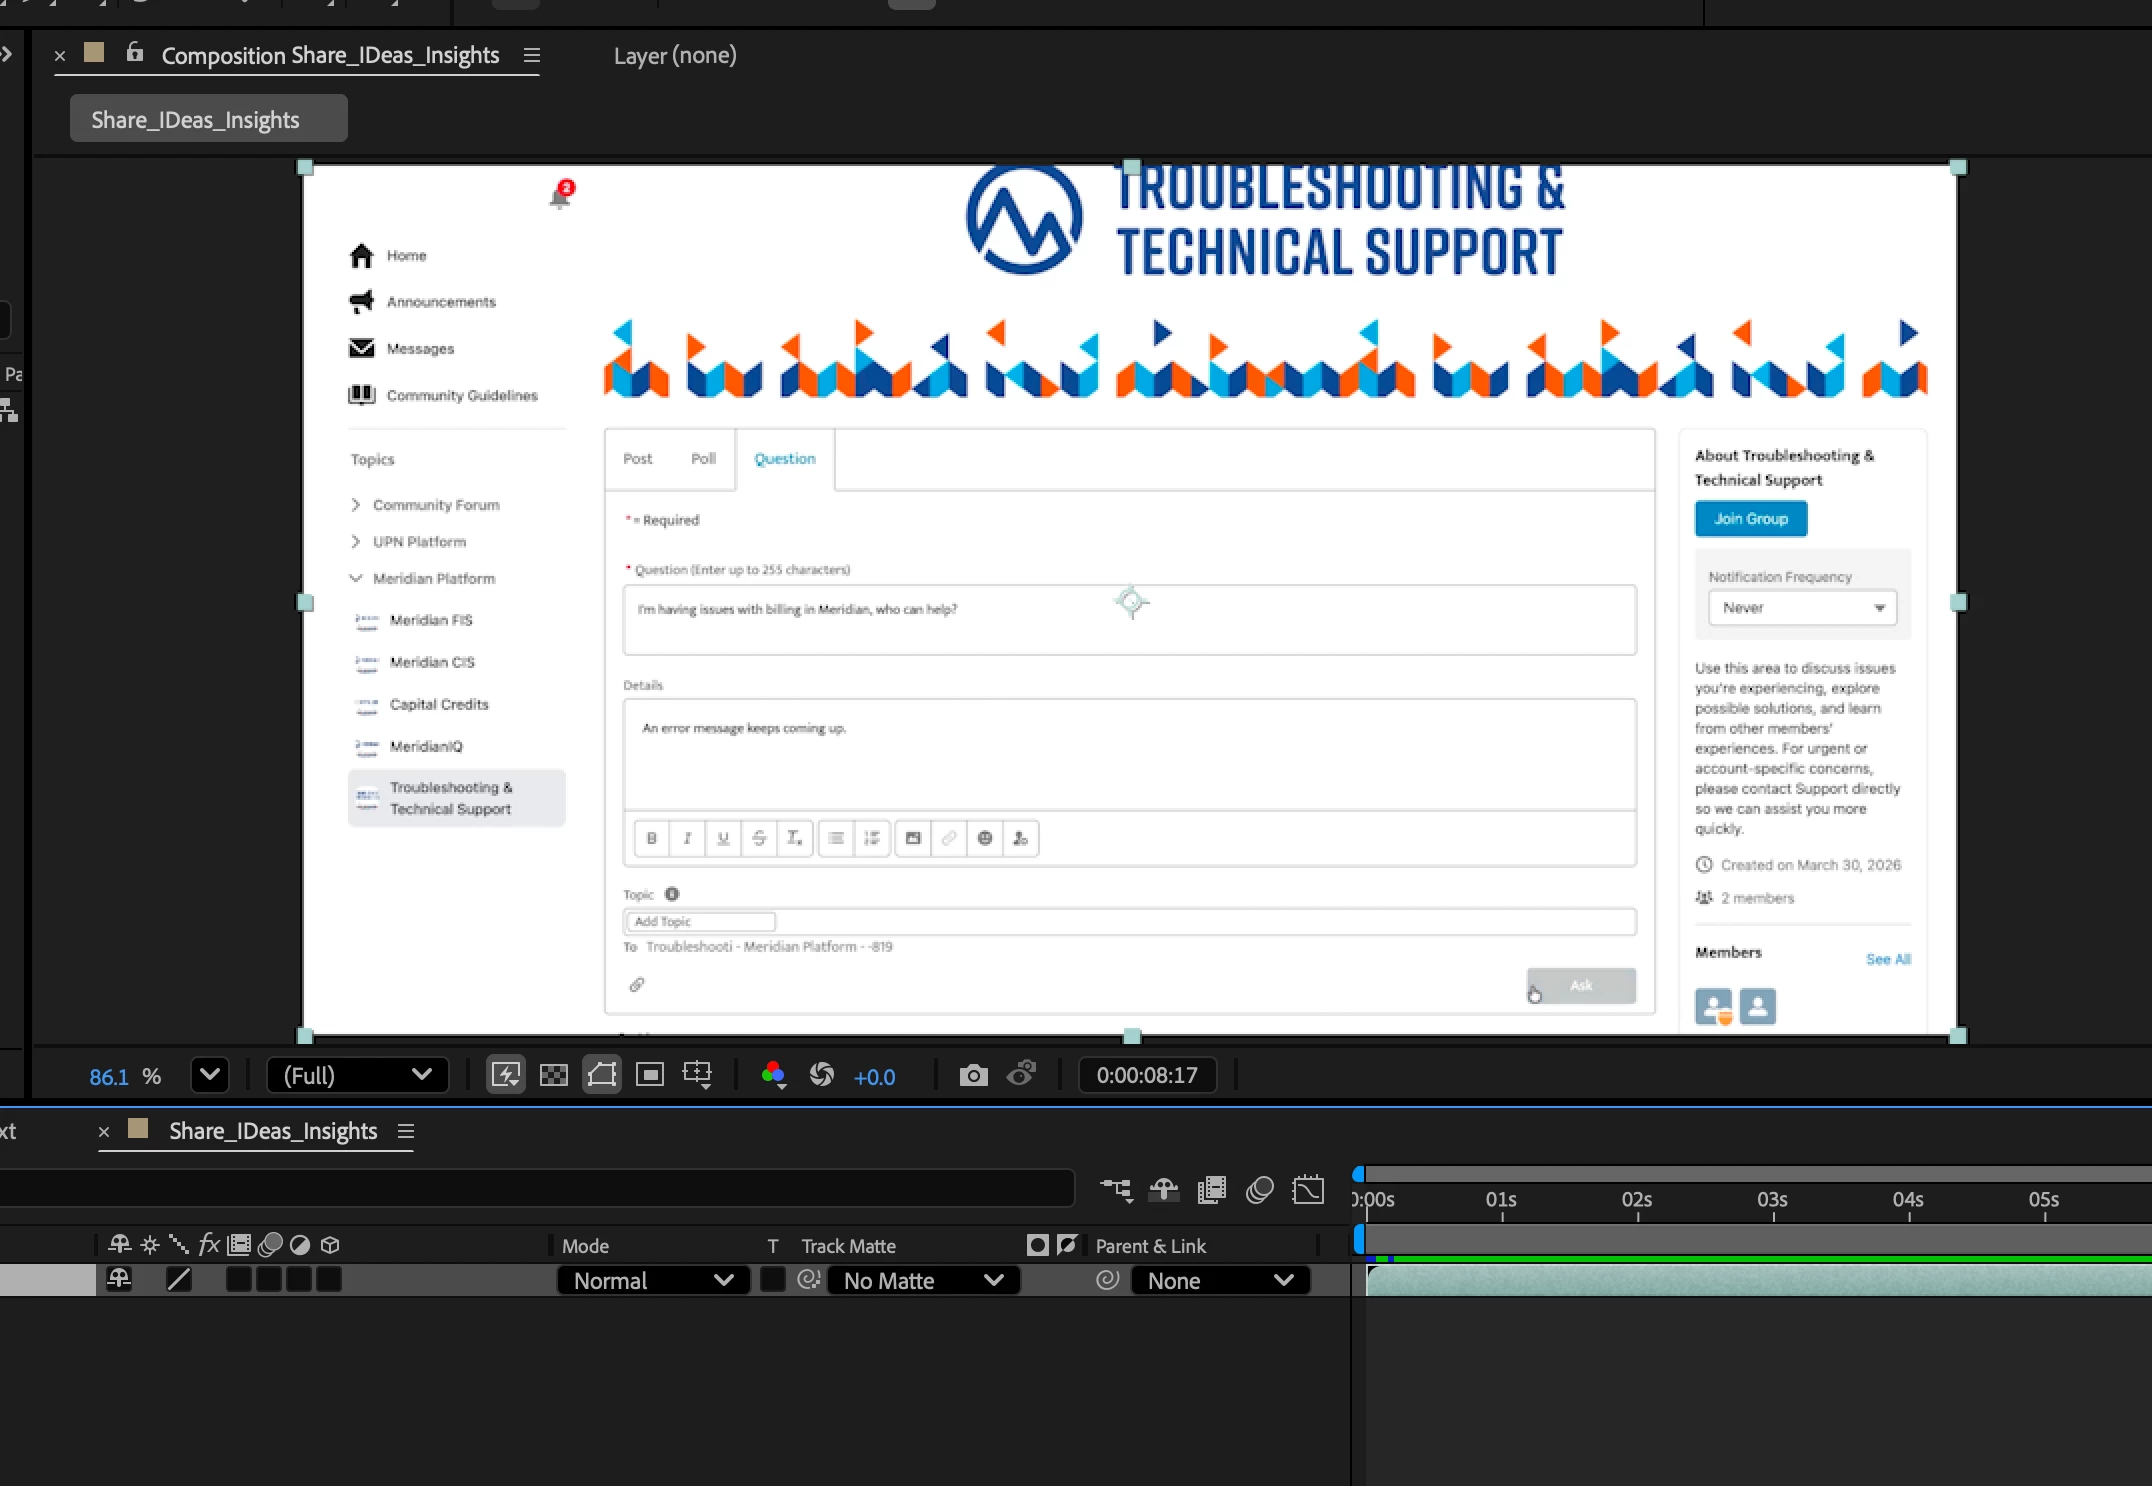This screenshot has height=1486, width=2152.
Task: Open grid and guide options
Action: 697,1075
